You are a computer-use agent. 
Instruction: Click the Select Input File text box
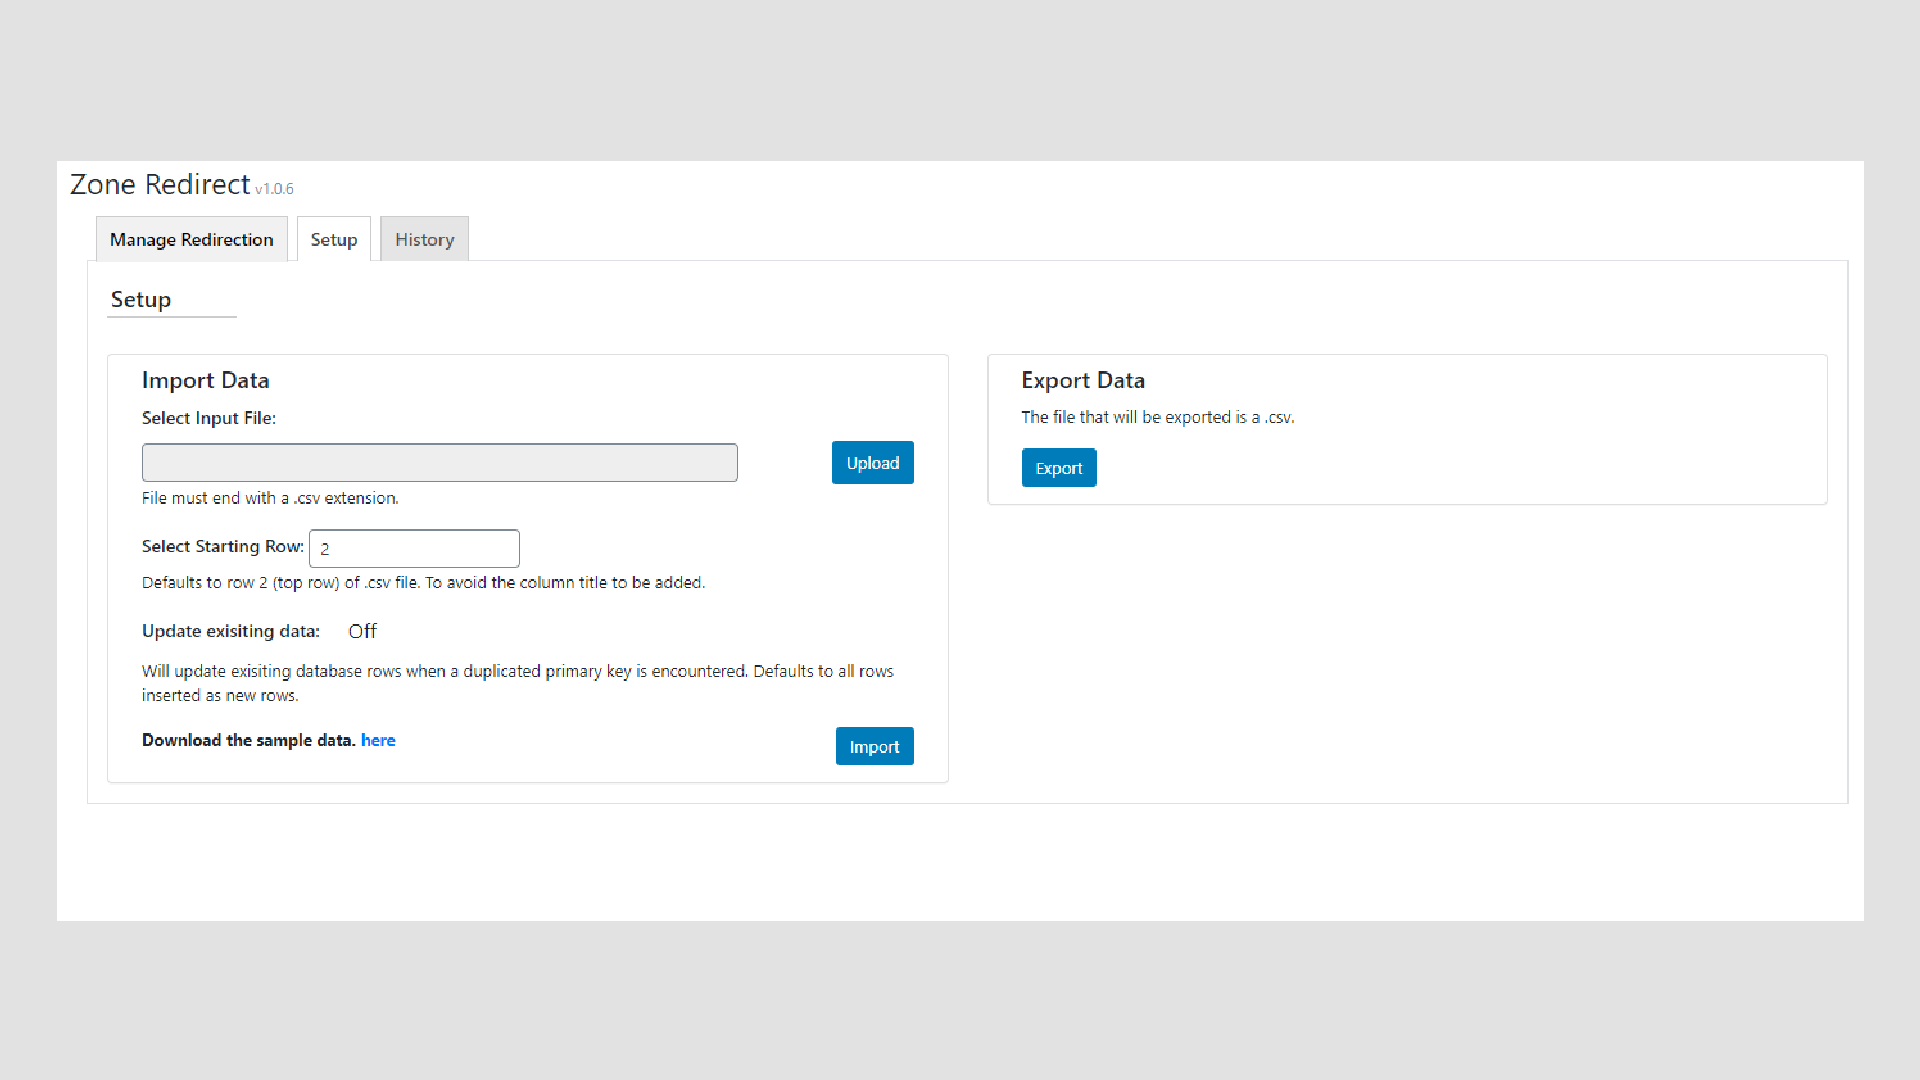(x=439, y=463)
